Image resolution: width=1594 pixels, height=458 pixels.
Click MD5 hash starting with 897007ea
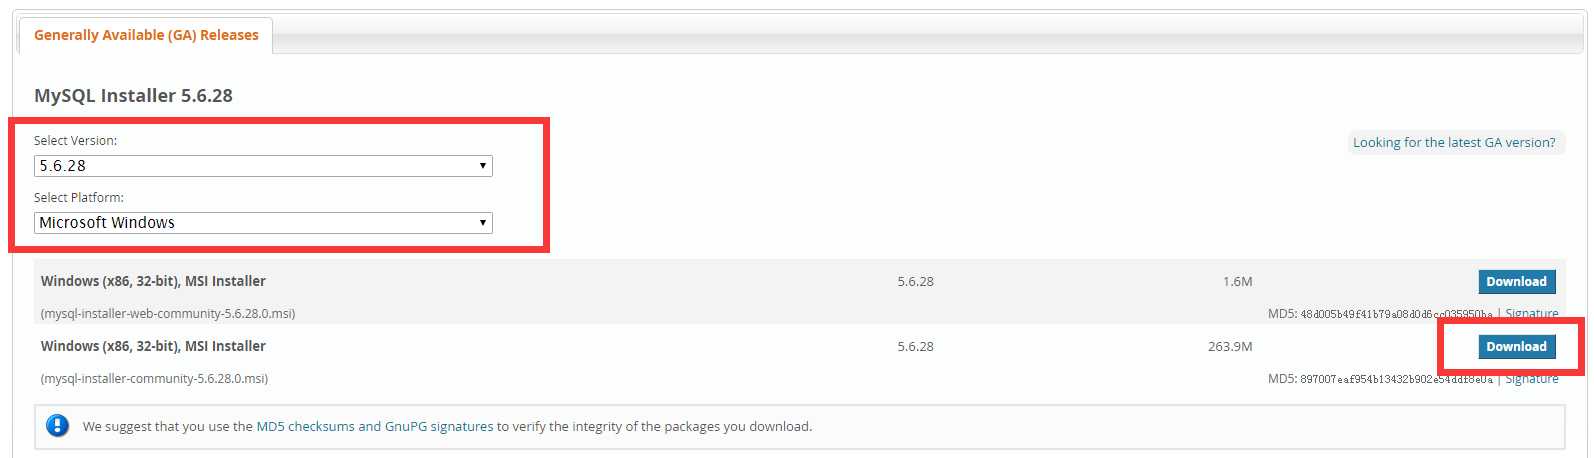coord(1396,380)
